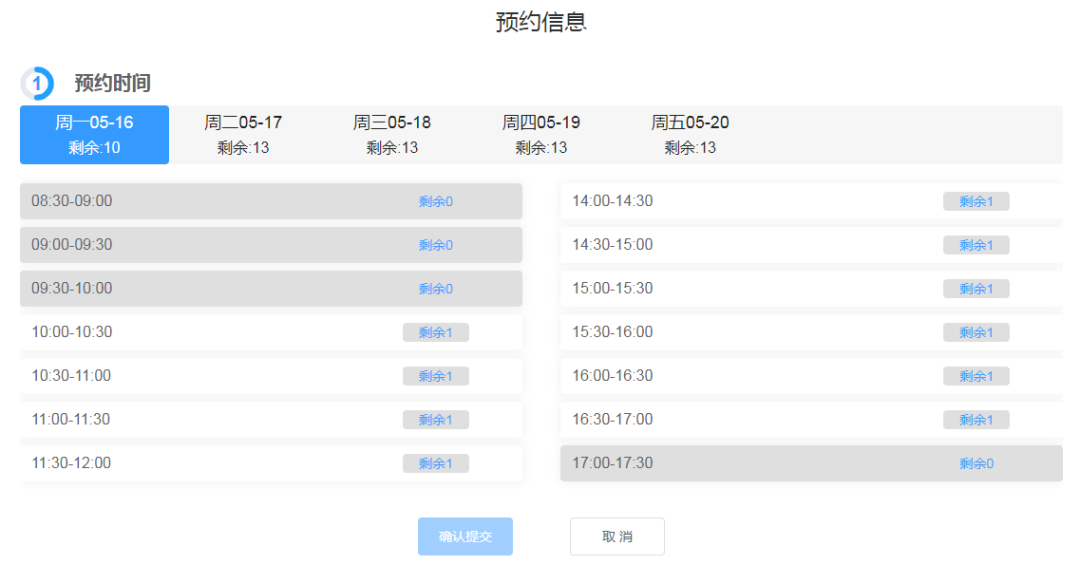Switch to the 周二05-17 date tab
The image size is (1080, 565).
tap(243, 134)
